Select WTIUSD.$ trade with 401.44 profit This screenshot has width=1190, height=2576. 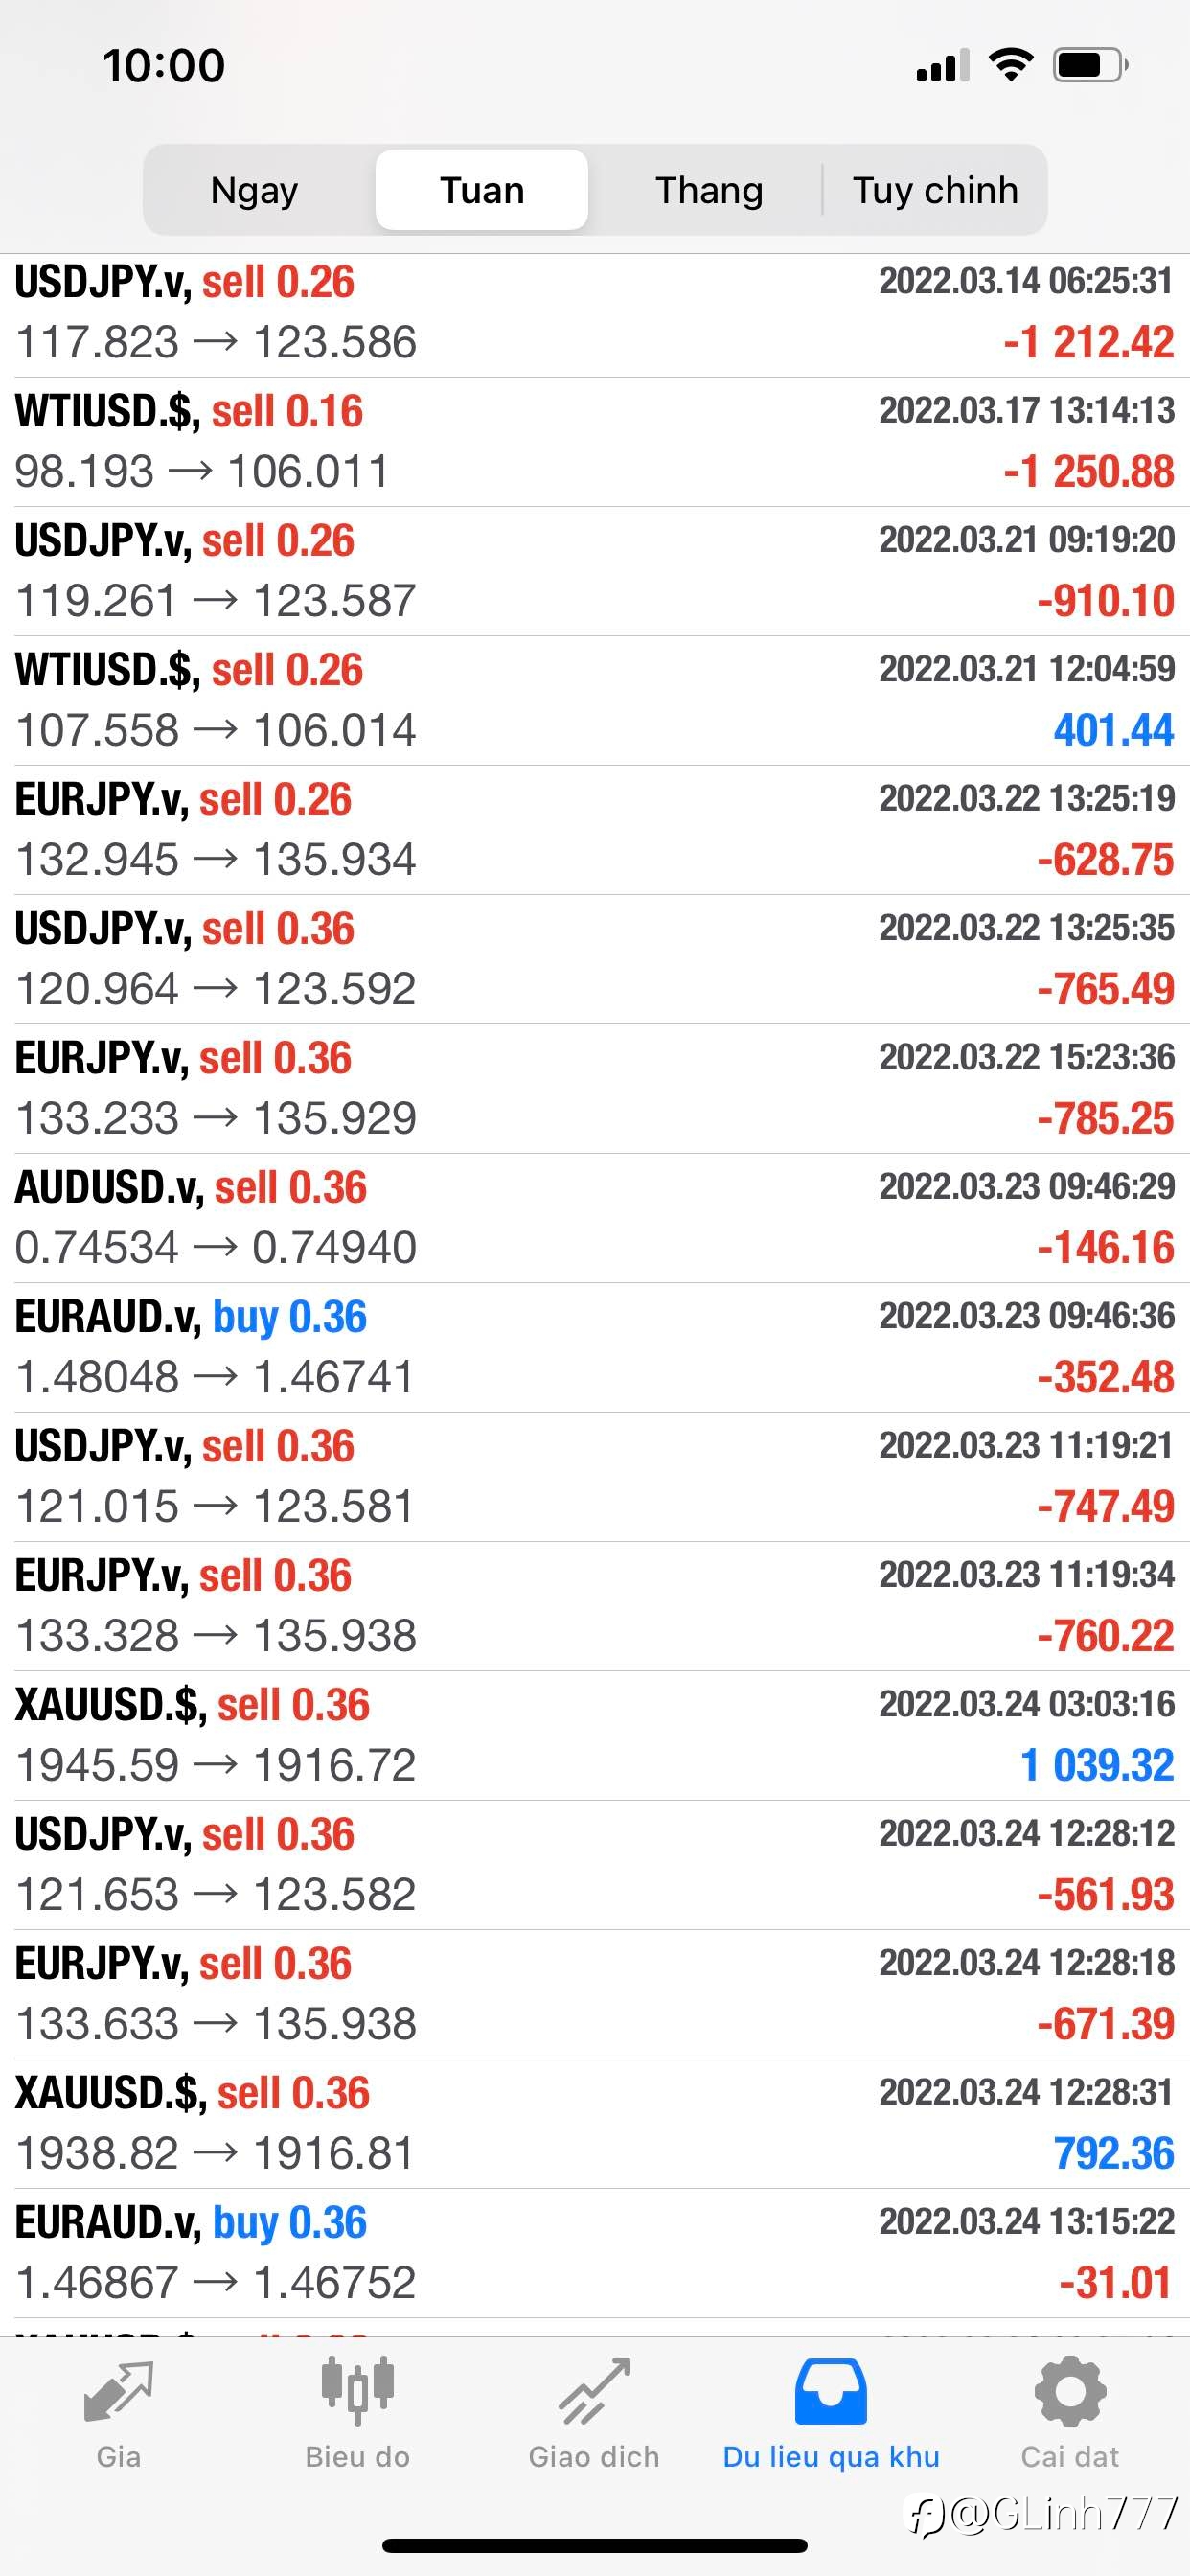tap(595, 701)
